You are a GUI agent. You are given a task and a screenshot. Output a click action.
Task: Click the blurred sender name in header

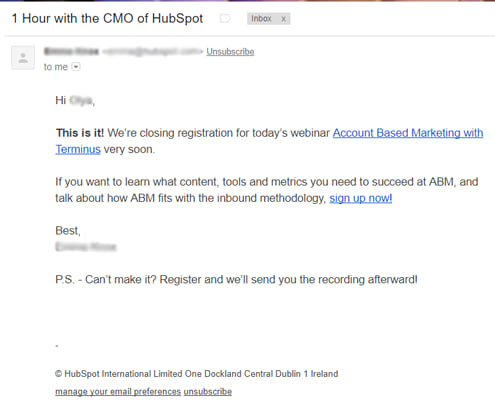(x=71, y=51)
